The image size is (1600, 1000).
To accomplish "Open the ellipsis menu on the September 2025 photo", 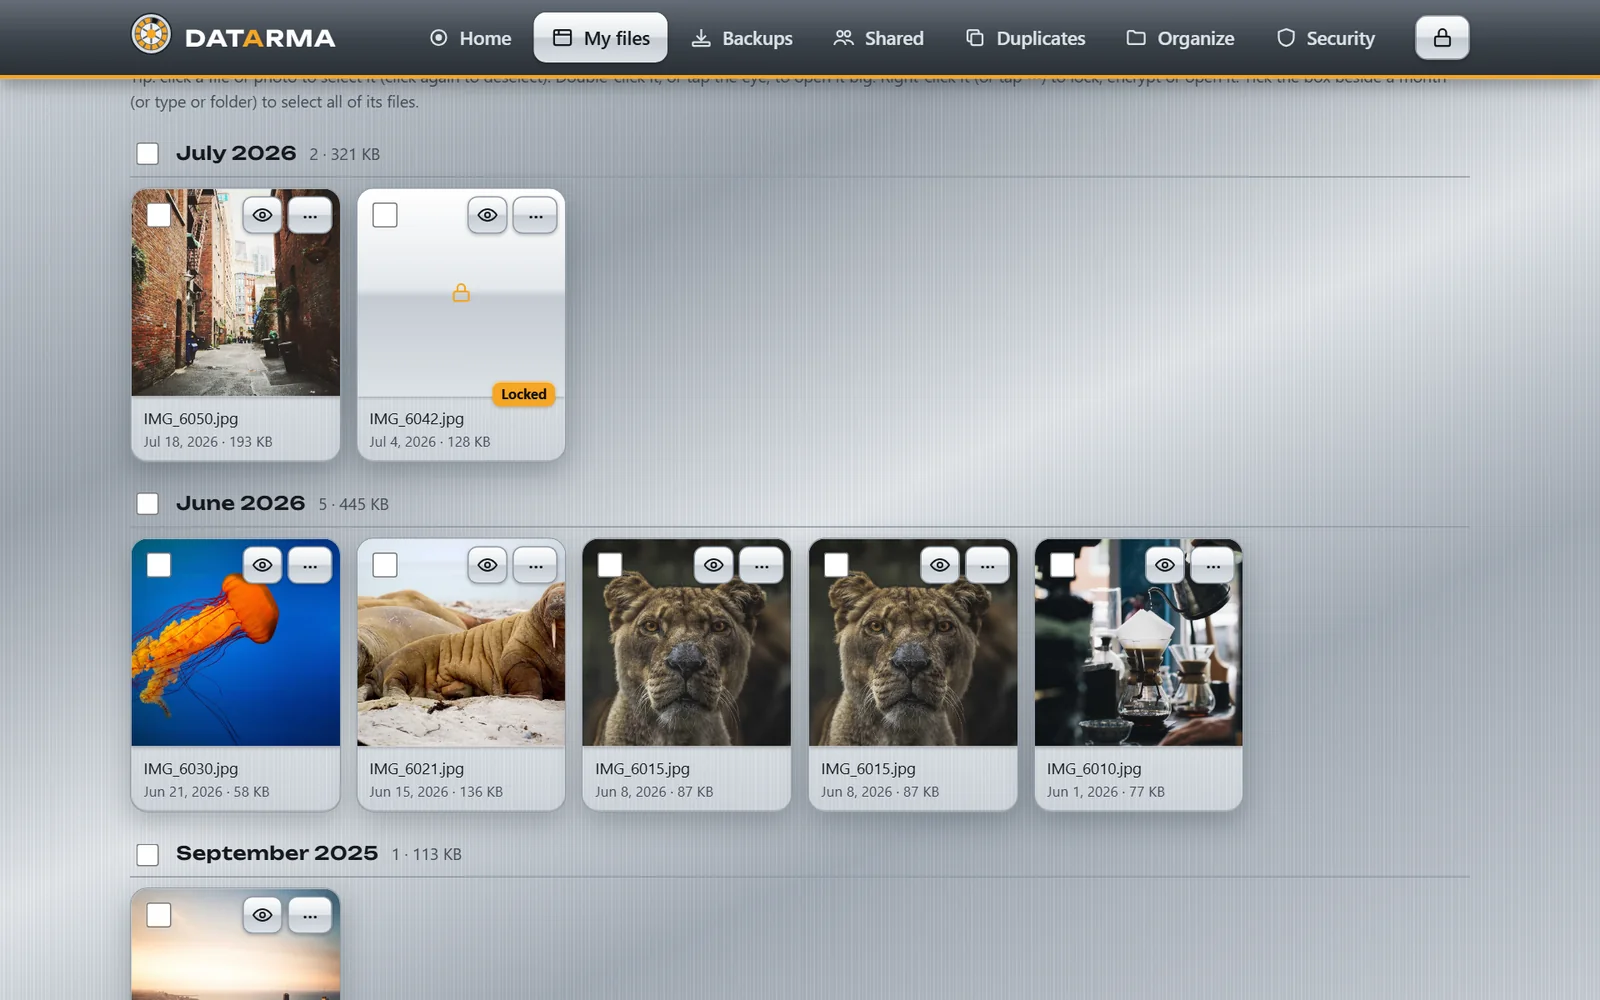I will [x=310, y=915].
